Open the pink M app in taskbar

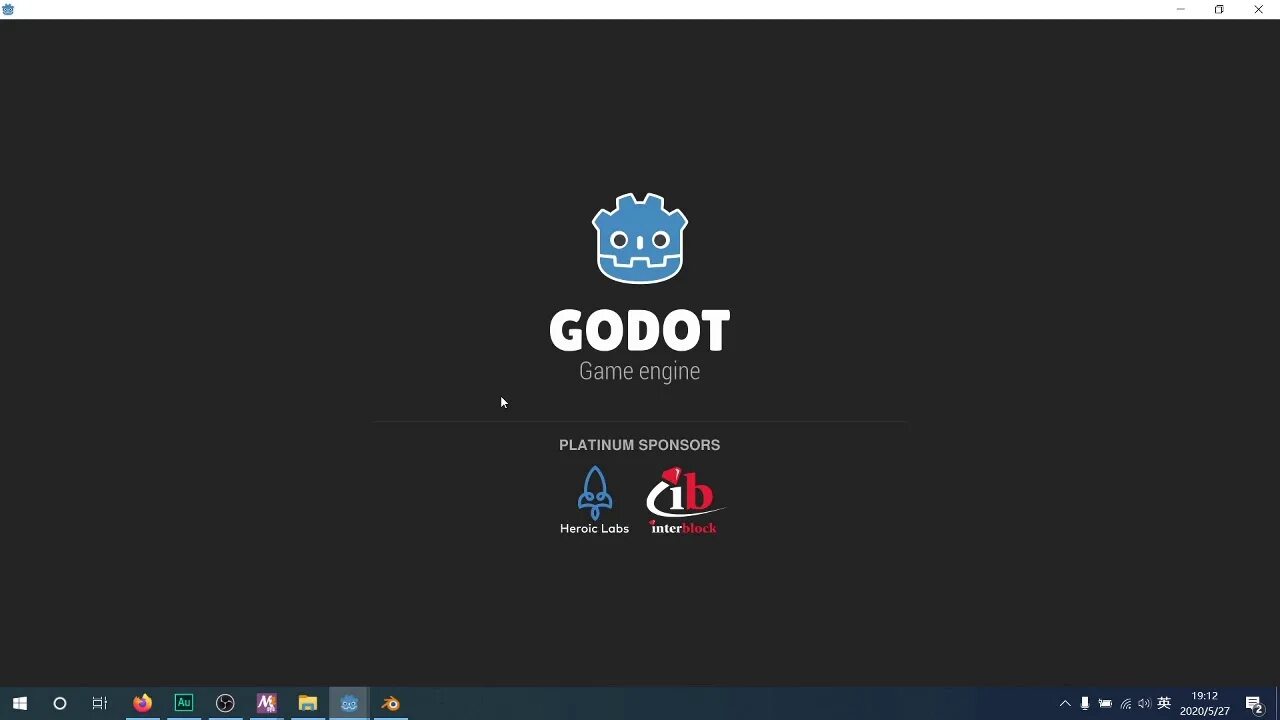[x=266, y=703]
